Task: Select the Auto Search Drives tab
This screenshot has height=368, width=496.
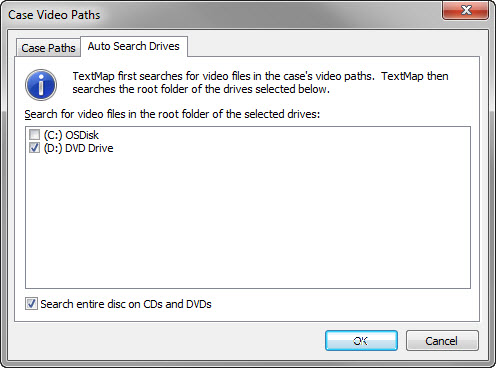Action: 134,46
